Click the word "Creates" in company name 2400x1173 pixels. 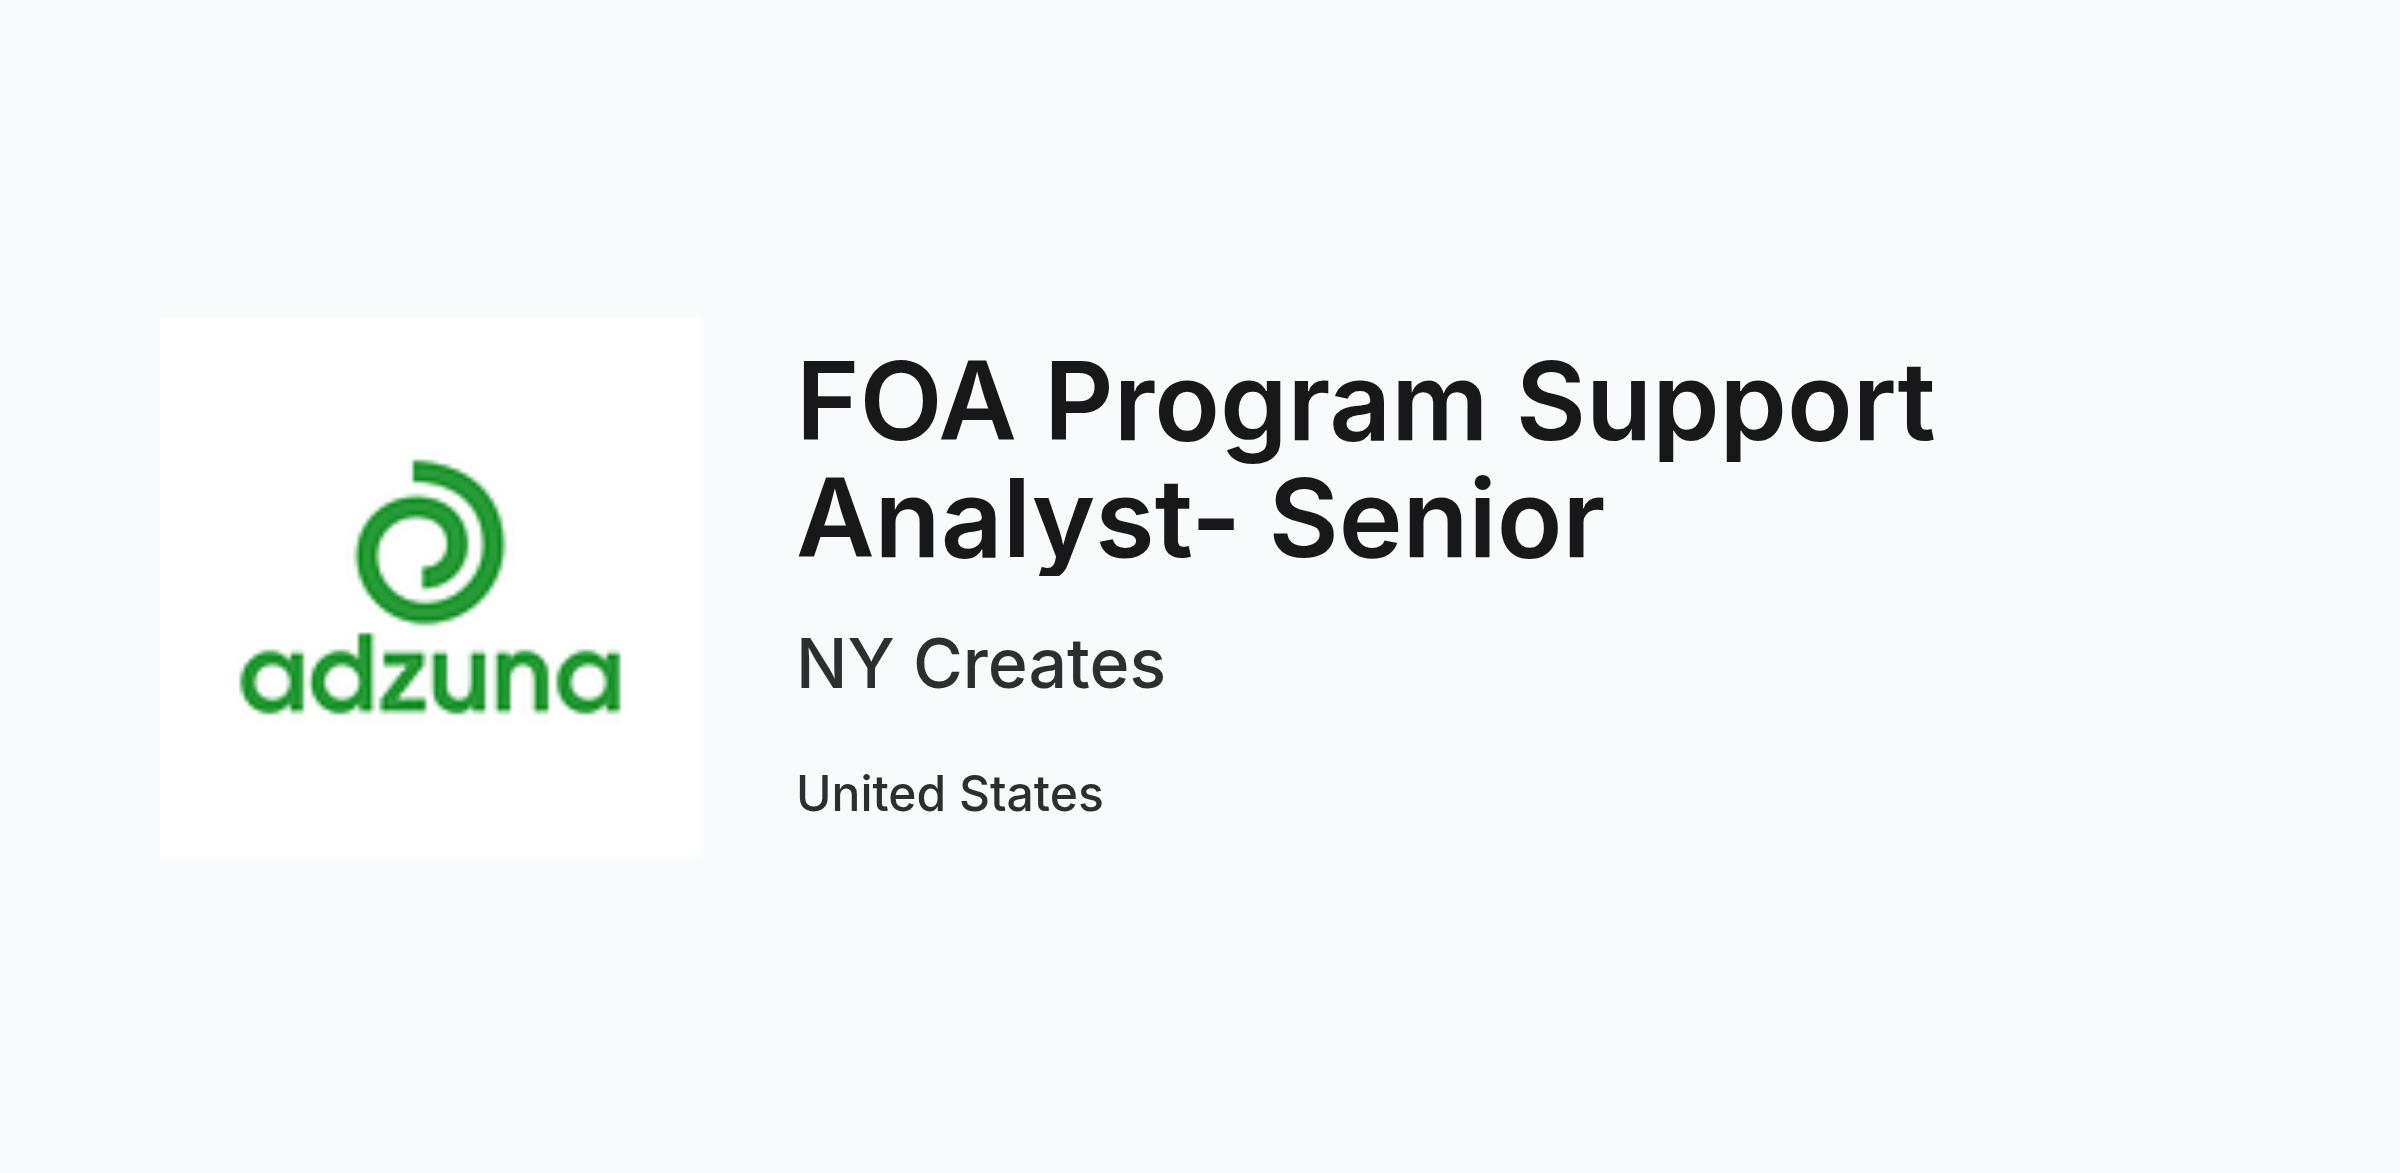(x=1040, y=664)
